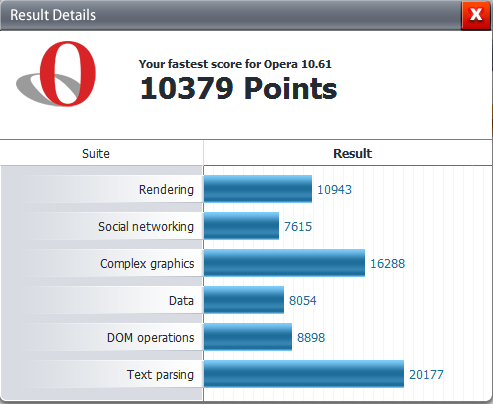Select the 8054 score value
The image size is (493, 404).
point(303,301)
